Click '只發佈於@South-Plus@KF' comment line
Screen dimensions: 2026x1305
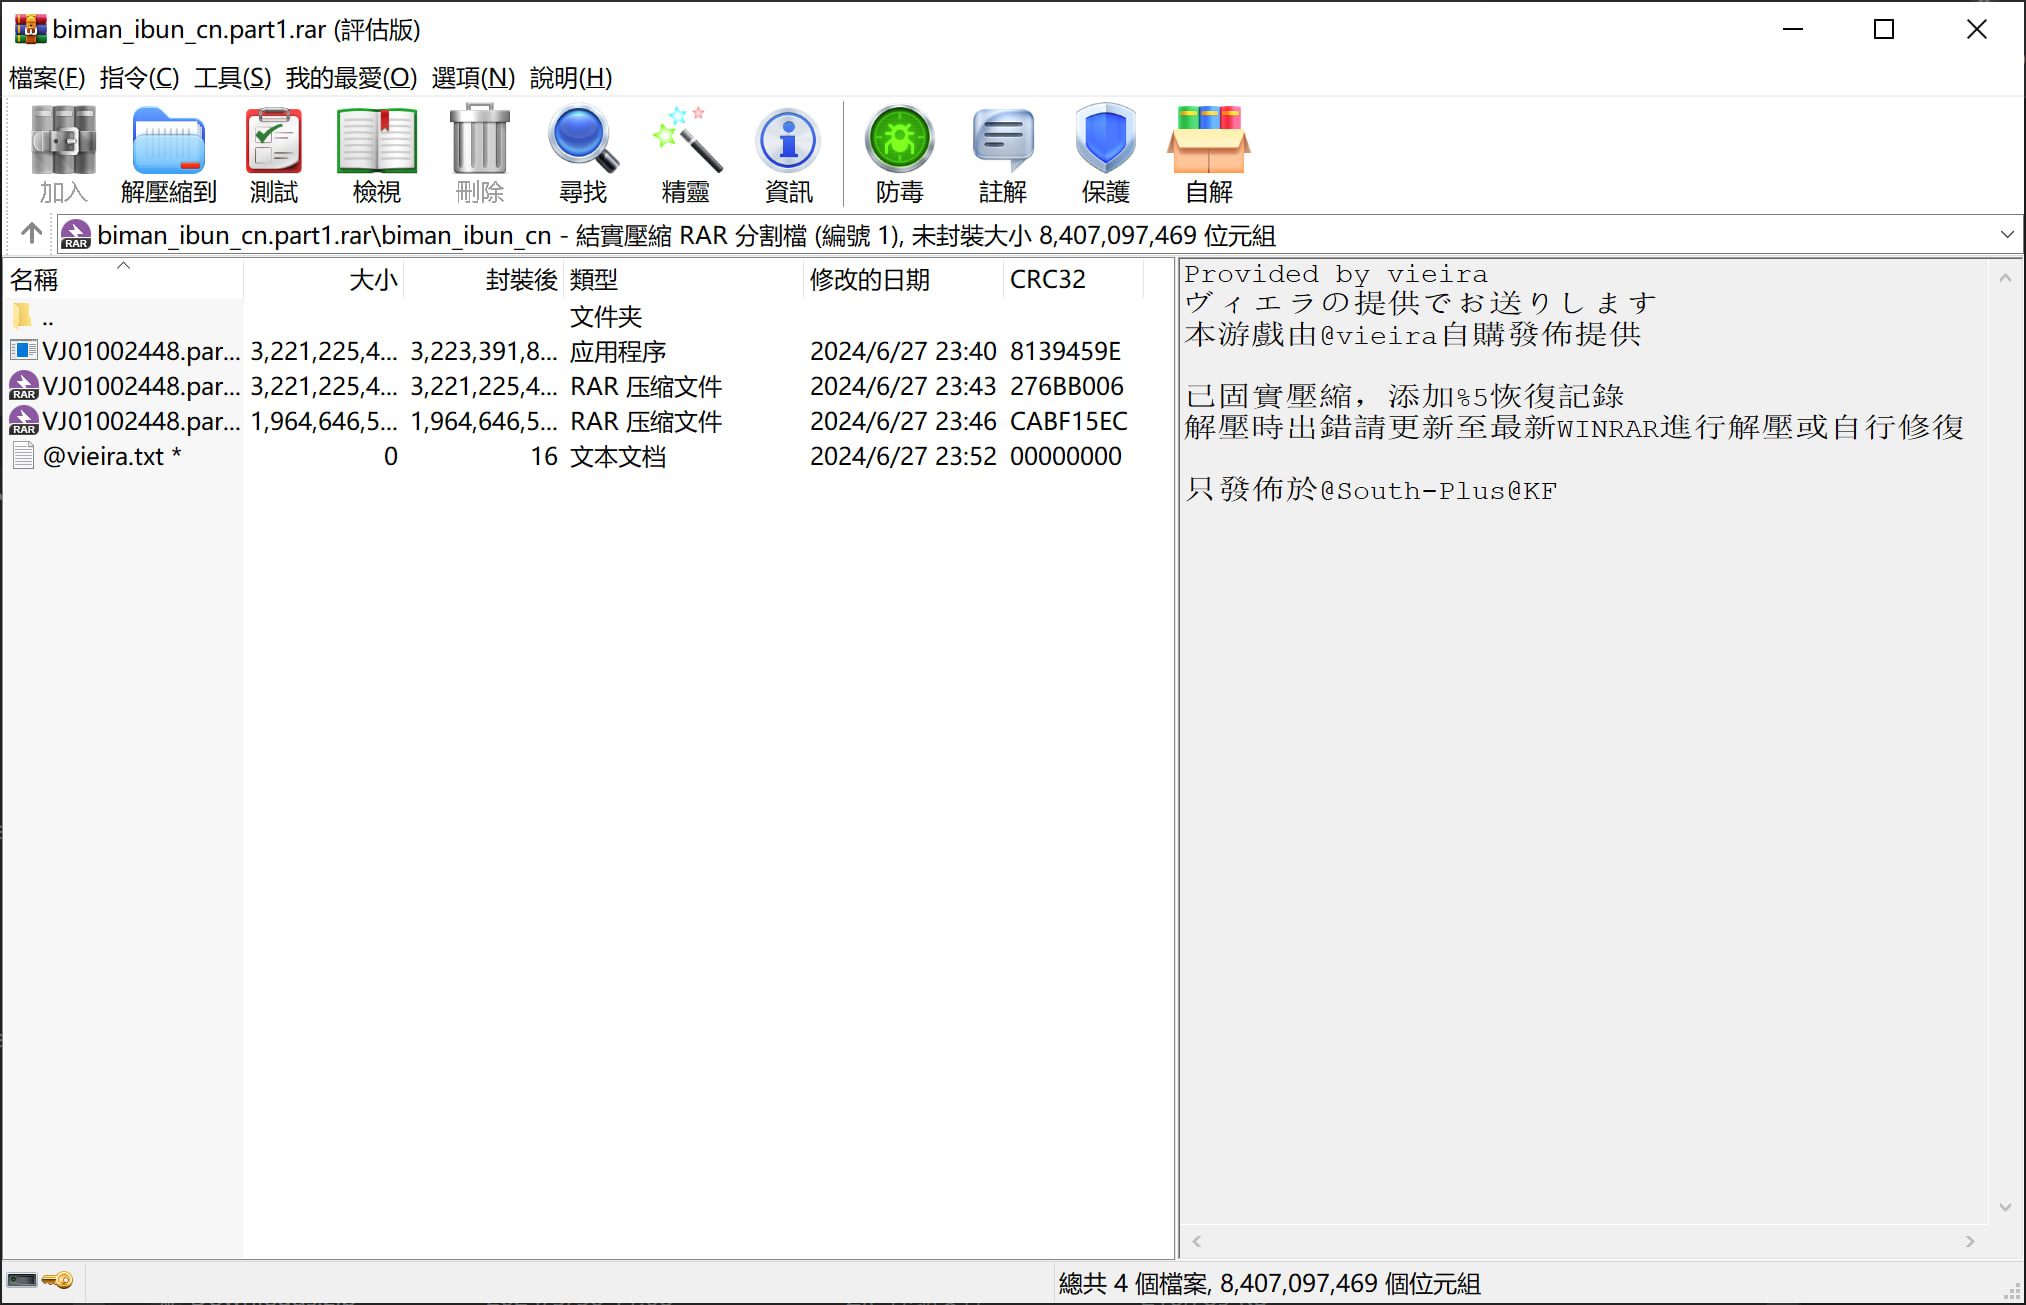click(1371, 490)
